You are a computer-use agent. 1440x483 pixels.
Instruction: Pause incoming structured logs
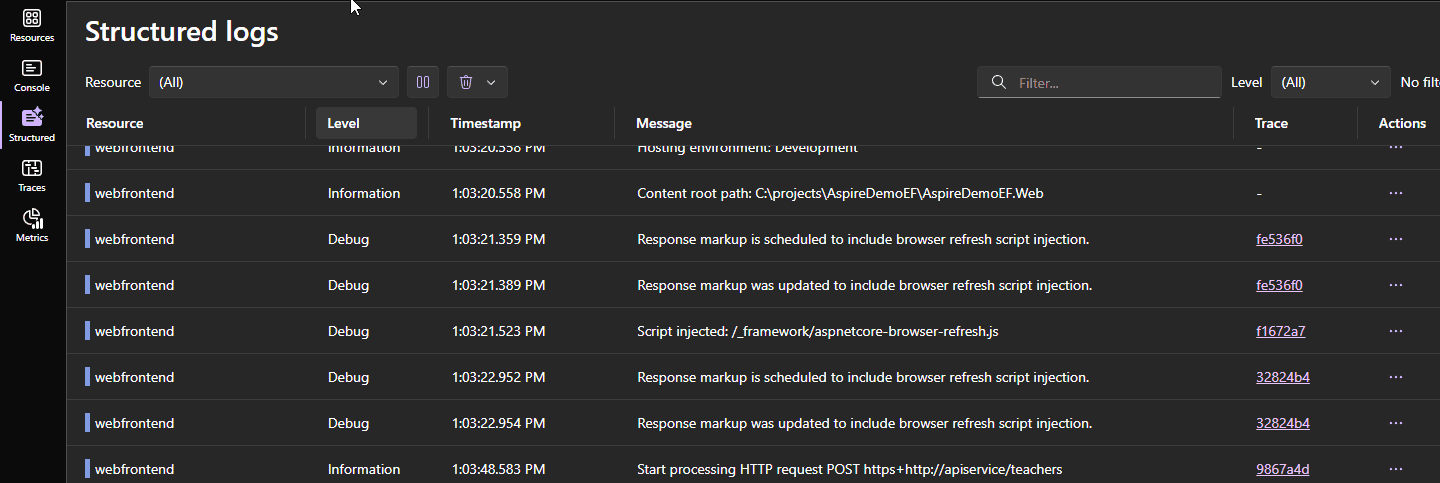coord(423,82)
